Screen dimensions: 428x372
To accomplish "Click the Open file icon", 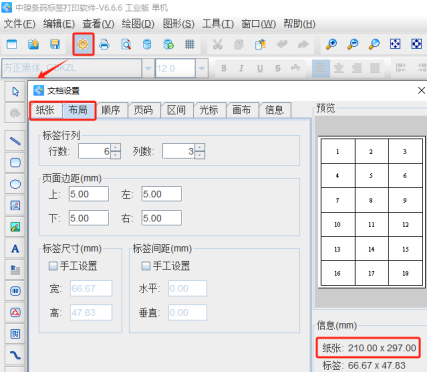I will click(x=33, y=44).
